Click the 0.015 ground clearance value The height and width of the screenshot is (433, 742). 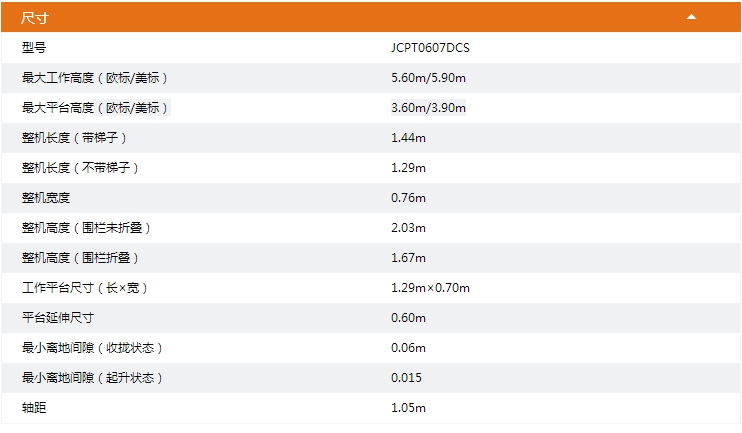click(x=406, y=378)
